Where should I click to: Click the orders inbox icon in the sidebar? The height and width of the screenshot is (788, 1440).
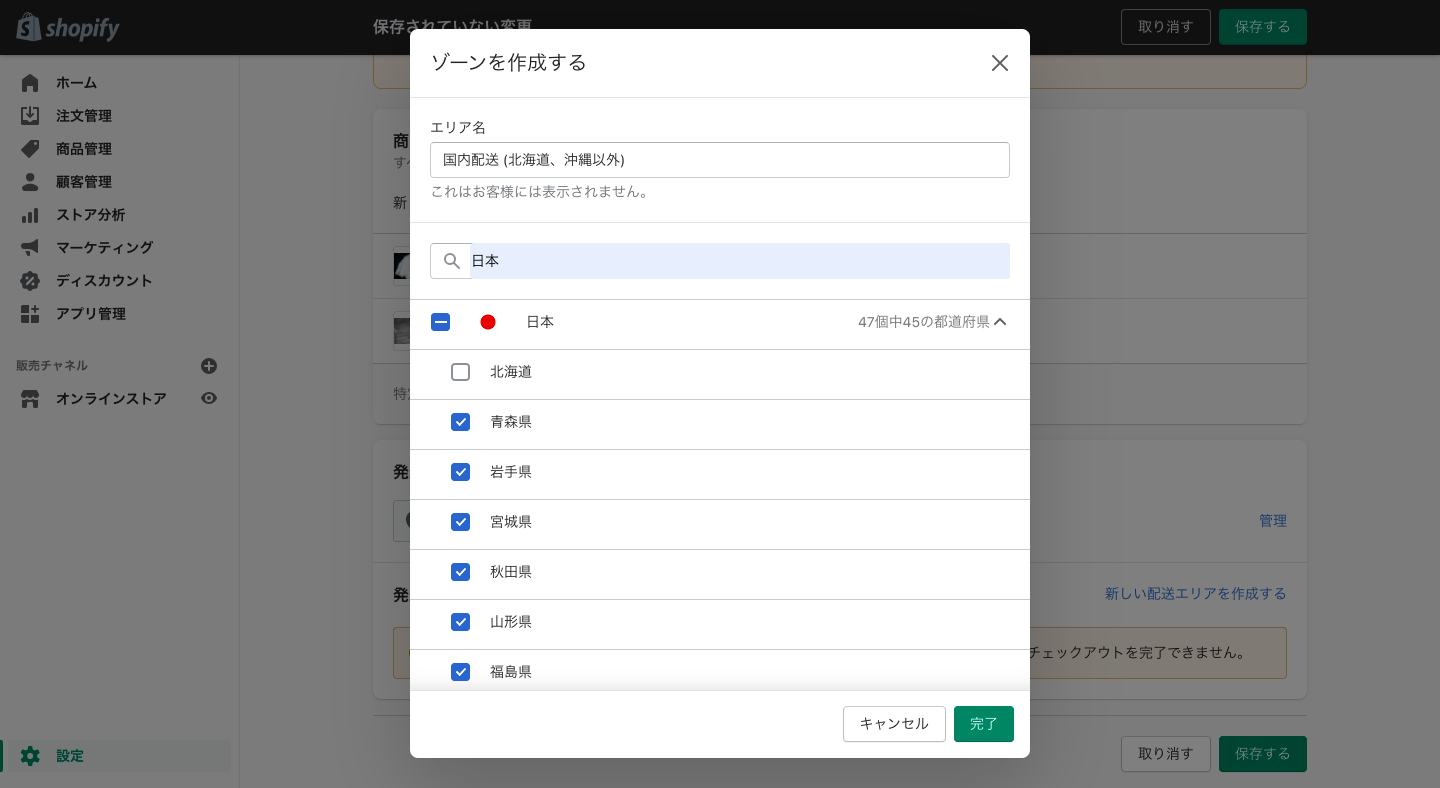coord(30,116)
